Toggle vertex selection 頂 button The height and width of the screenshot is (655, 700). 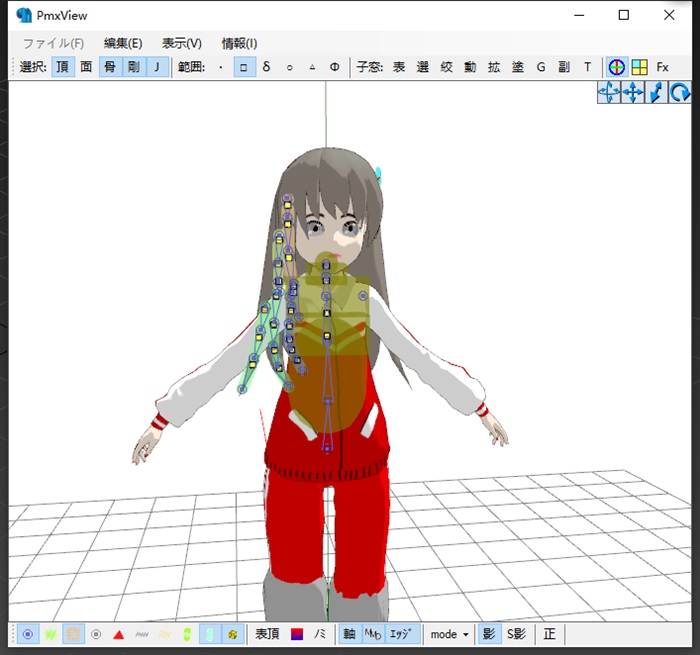coord(62,67)
